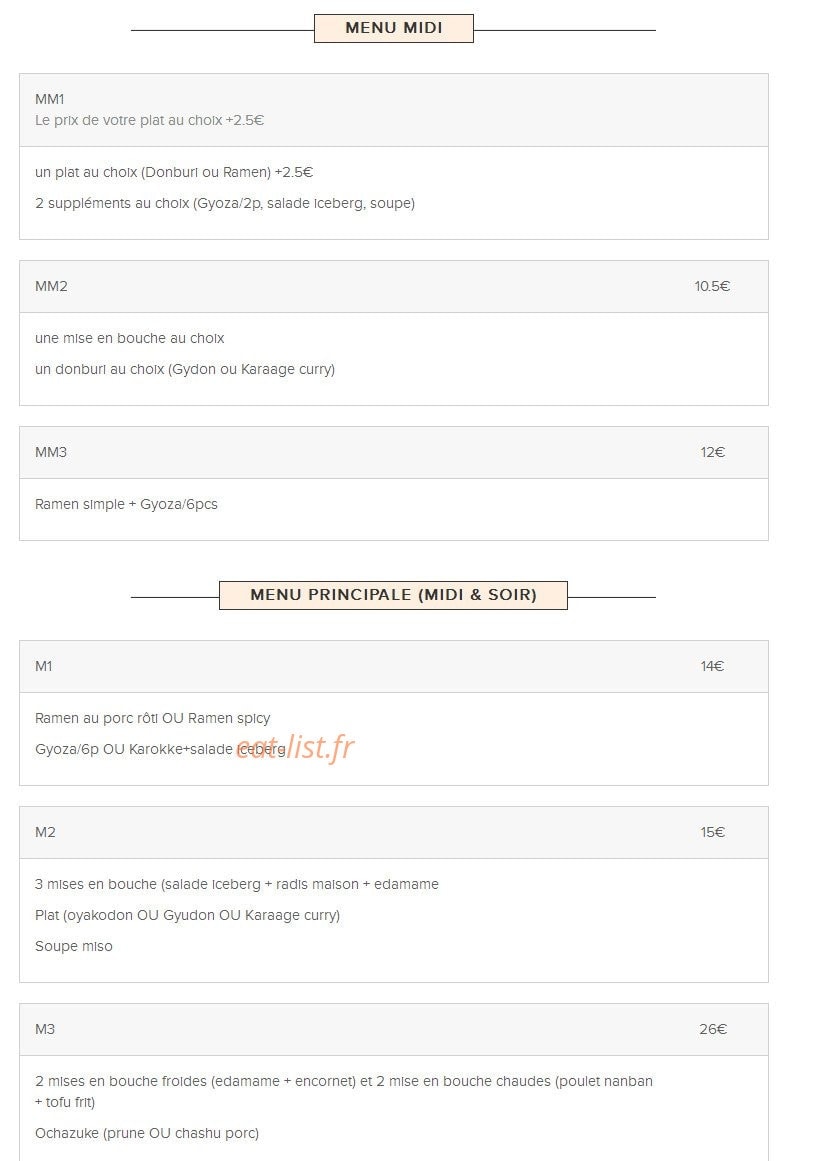Click the 15€ price label
This screenshot has height=1161, width=823.
(x=713, y=832)
